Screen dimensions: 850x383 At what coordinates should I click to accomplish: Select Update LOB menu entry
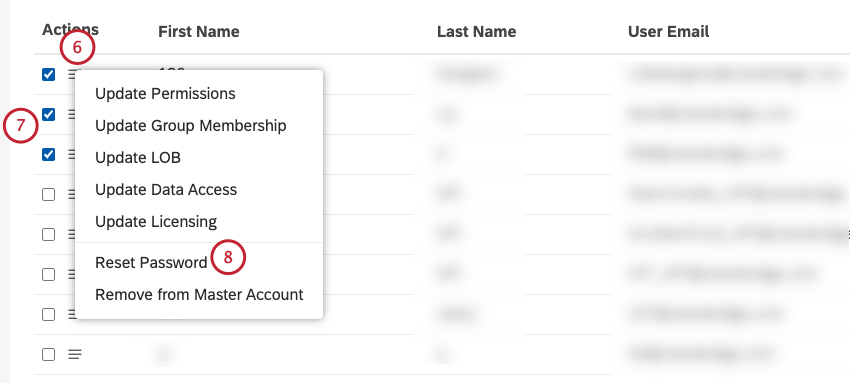pyautogui.click(x=138, y=158)
